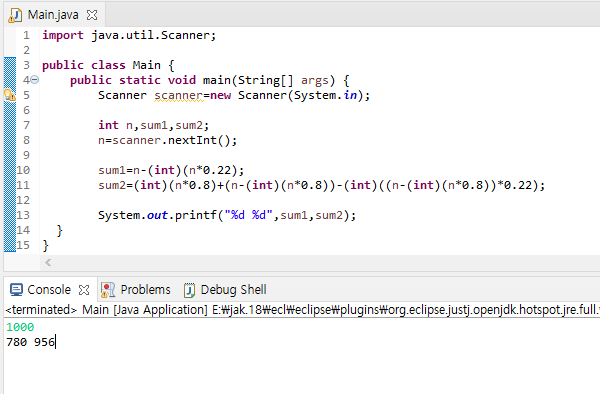Click the warning marker icon at line 5
The height and width of the screenshot is (394, 600).
coord(10,95)
